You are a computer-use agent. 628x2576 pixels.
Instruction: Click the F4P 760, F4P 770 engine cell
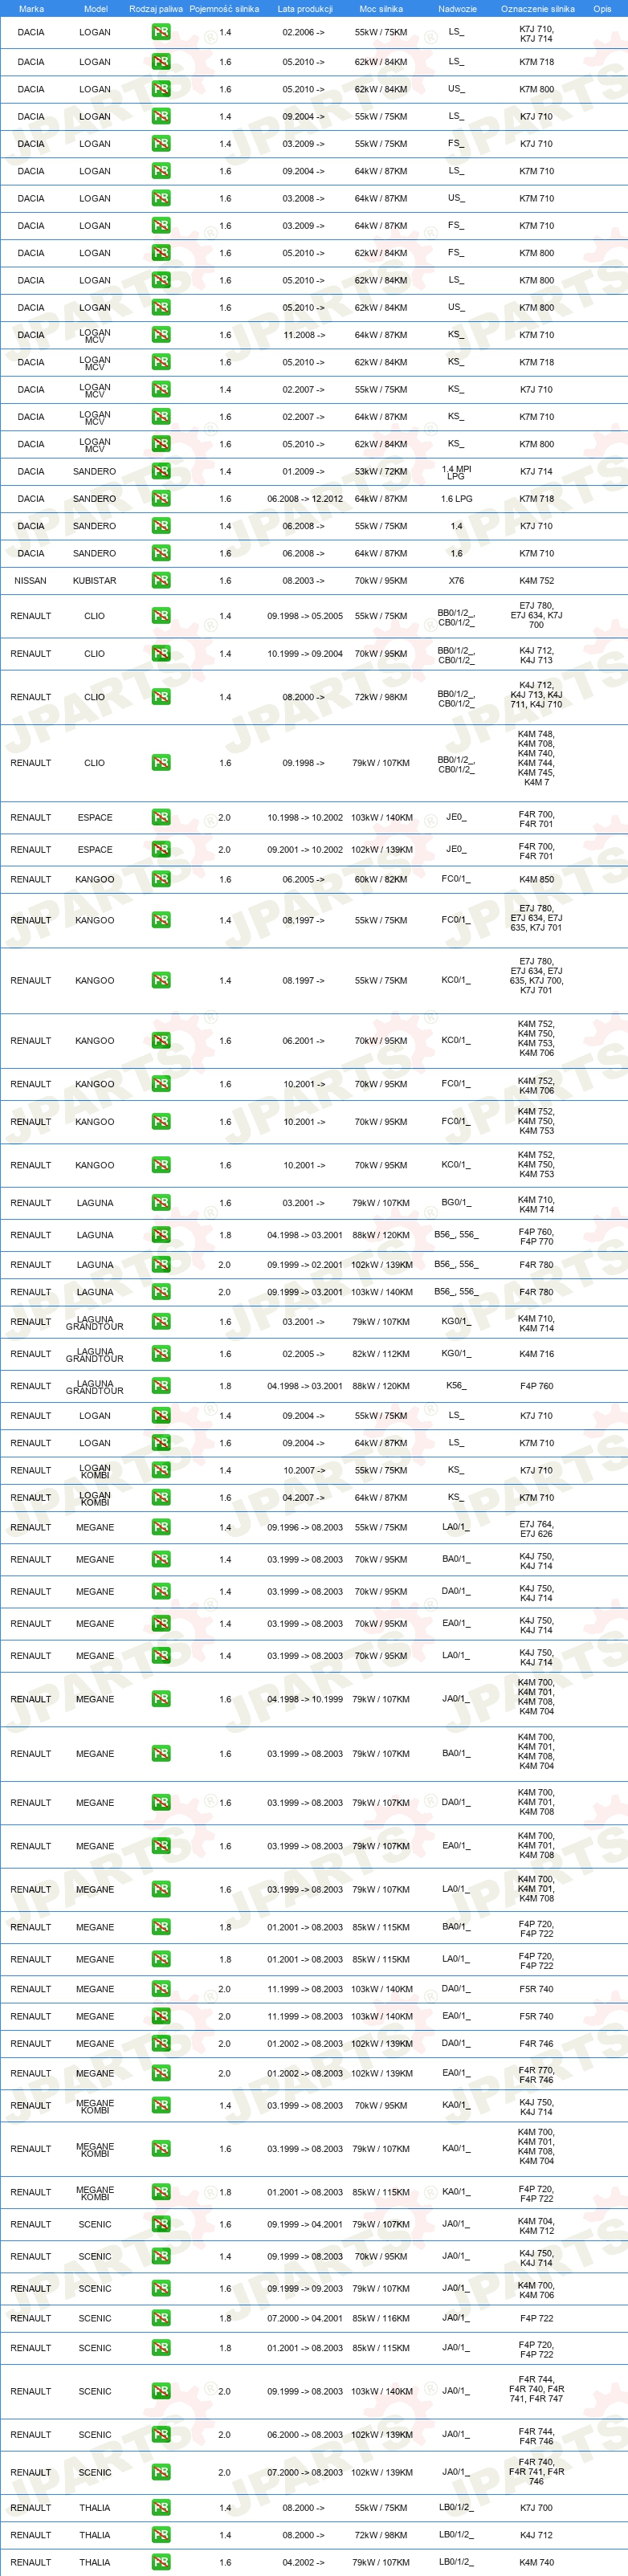coord(536,1237)
